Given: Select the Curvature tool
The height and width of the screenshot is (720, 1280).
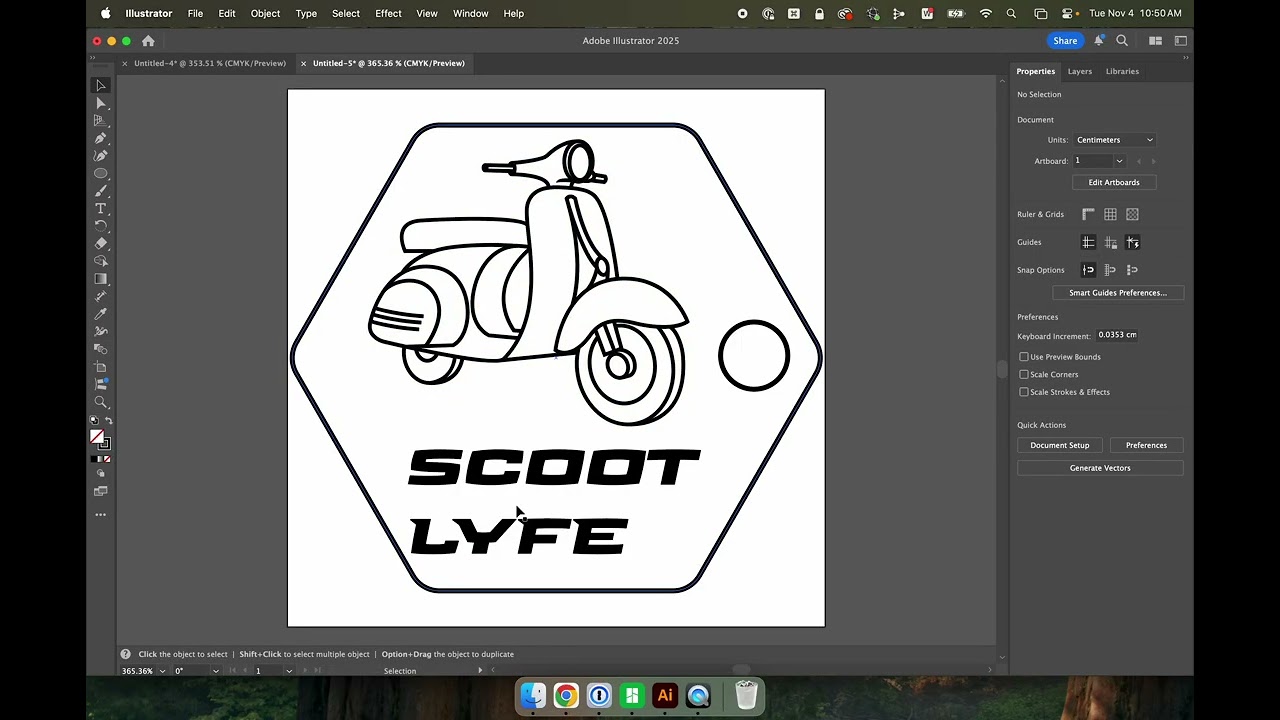Looking at the screenshot, I should point(101,155).
